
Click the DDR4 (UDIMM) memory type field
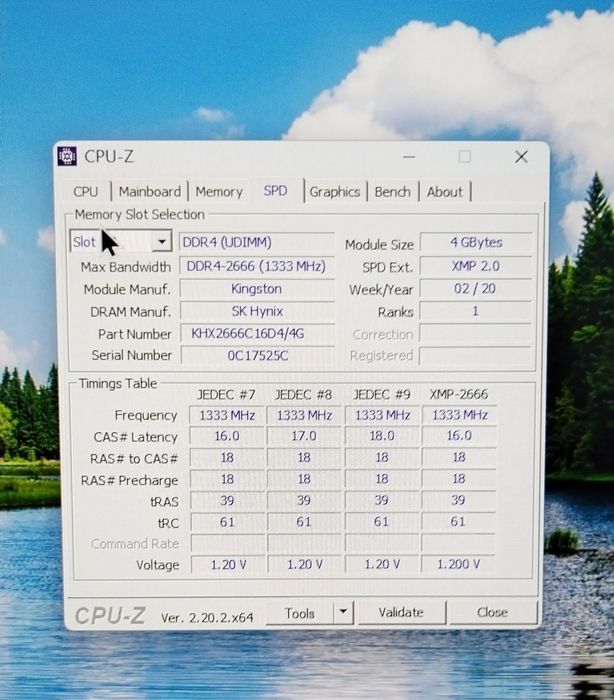click(257, 242)
